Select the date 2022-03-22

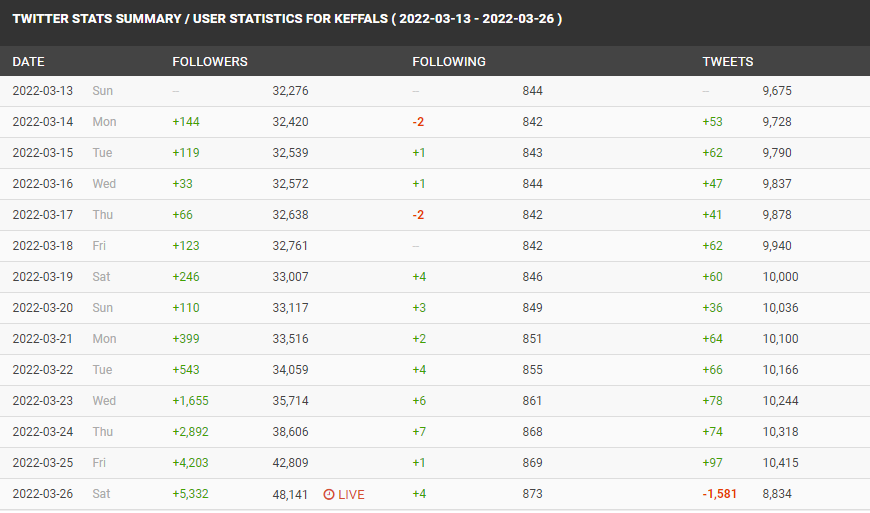click(x=43, y=370)
